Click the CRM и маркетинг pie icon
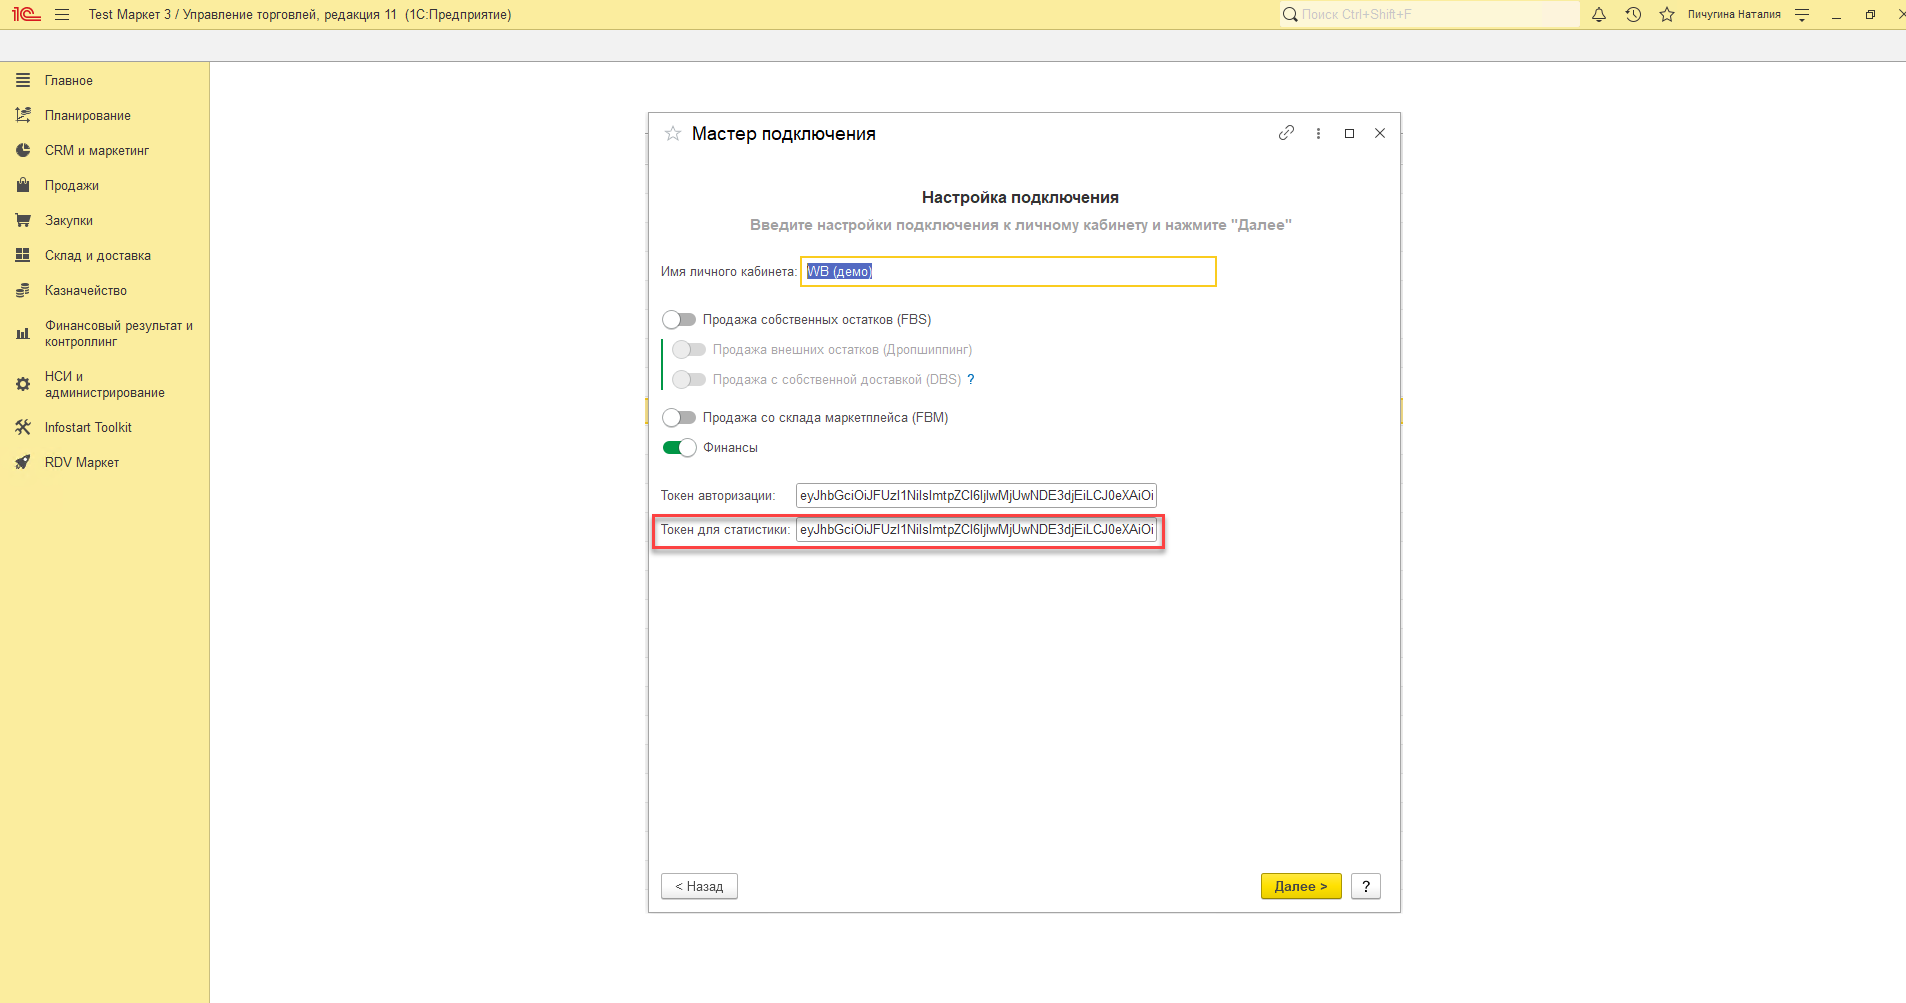The height and width of the screenshot is (1003, 1906). (23, 150)
